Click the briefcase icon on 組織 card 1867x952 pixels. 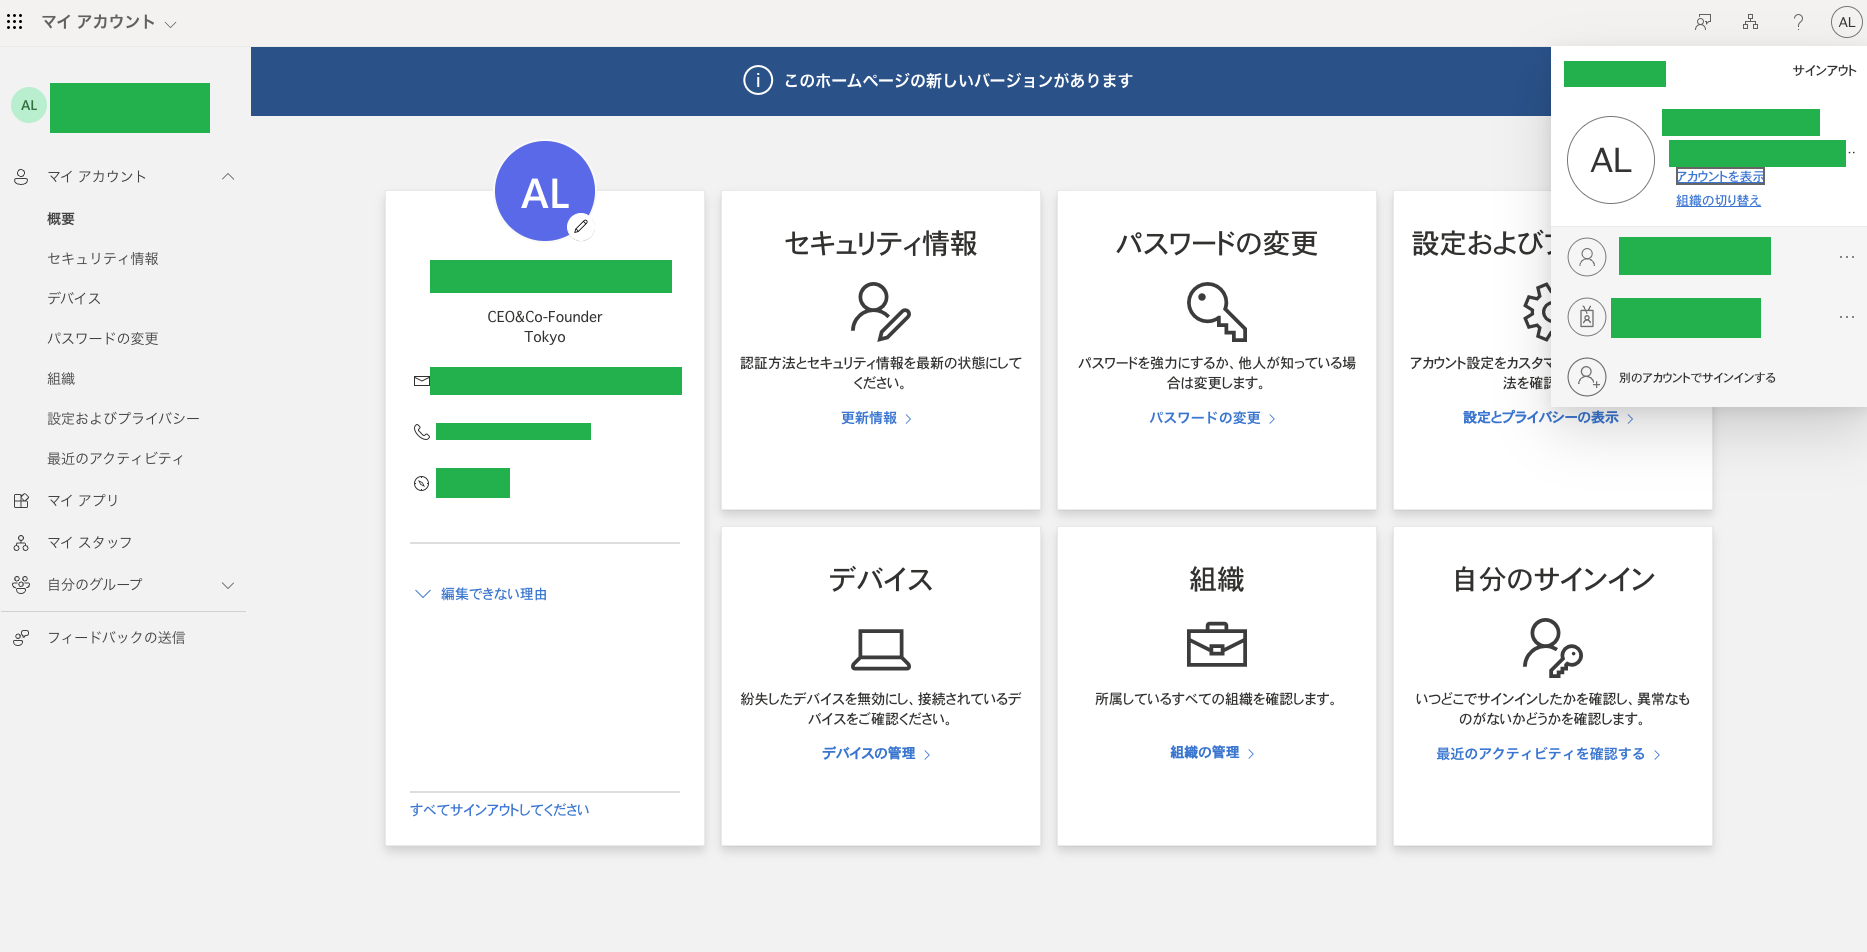pyautogui.click(x=1217, y=645)
